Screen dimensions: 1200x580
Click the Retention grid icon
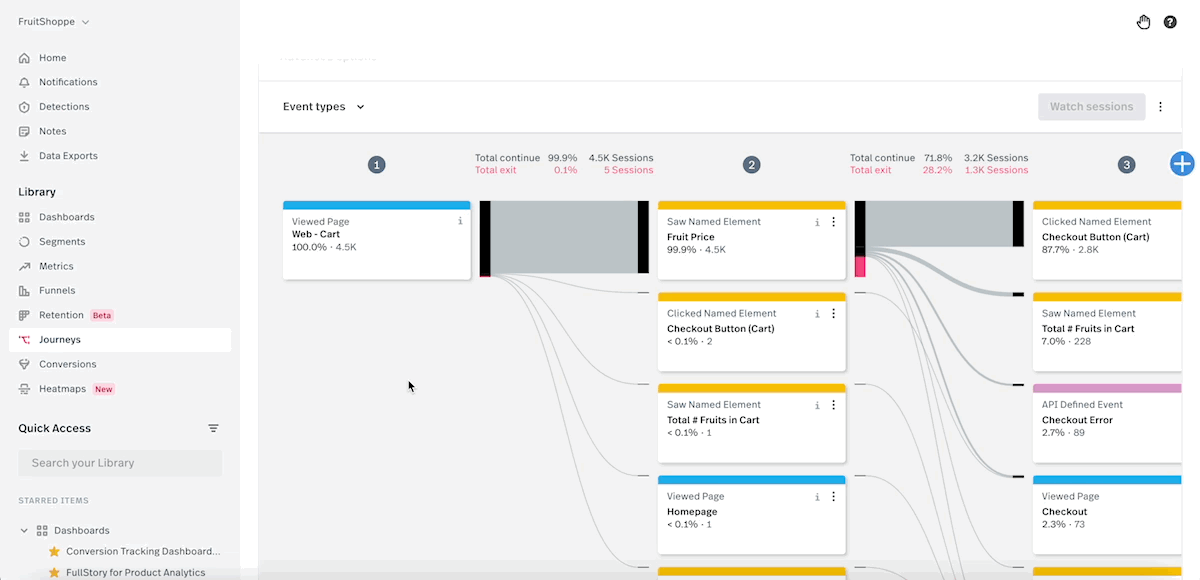[x=25, y=315]
